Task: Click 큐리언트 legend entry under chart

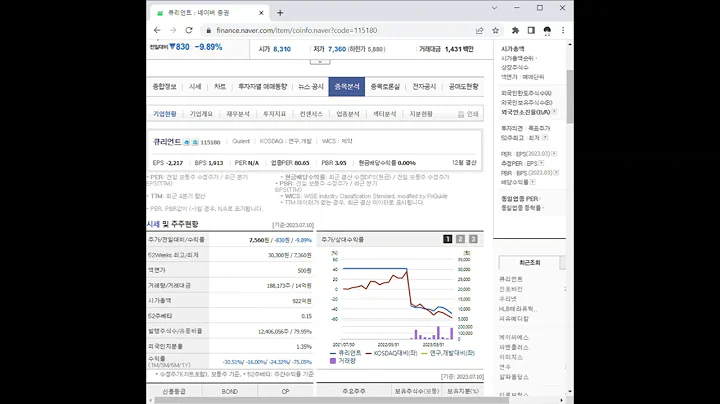Action: [x=345, y=353]
